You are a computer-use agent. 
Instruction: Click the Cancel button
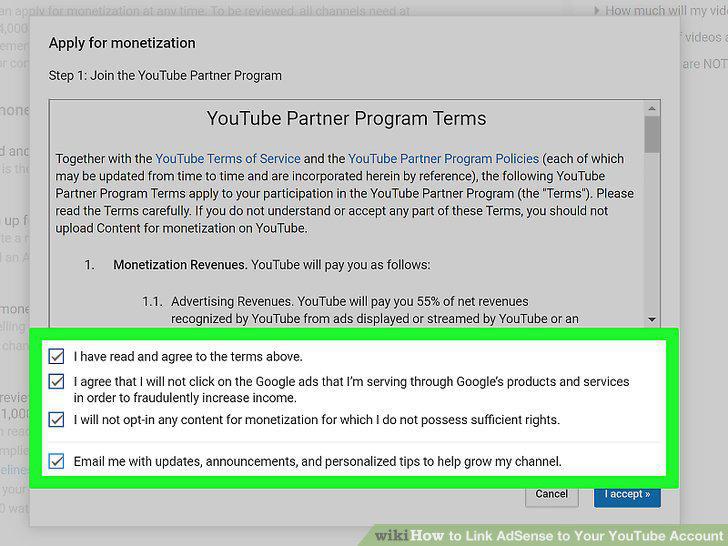pyautogui.click(x=552, y=495)
